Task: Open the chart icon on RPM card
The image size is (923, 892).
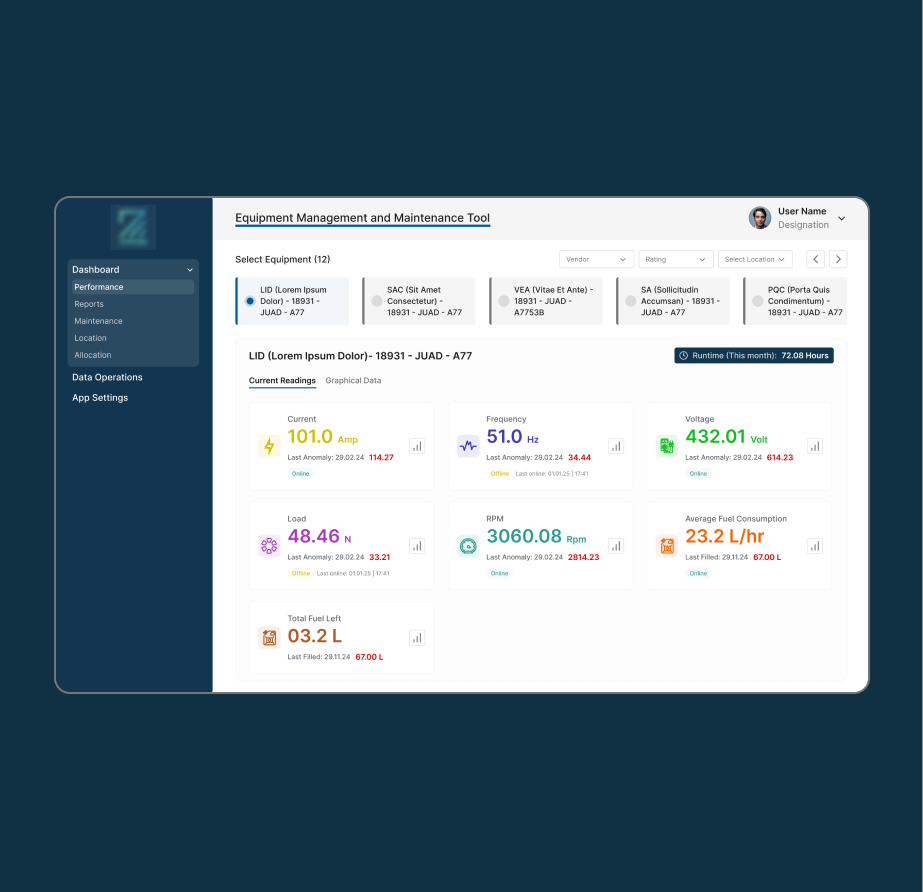Action: pyautogui.click(x=616, y=546)
